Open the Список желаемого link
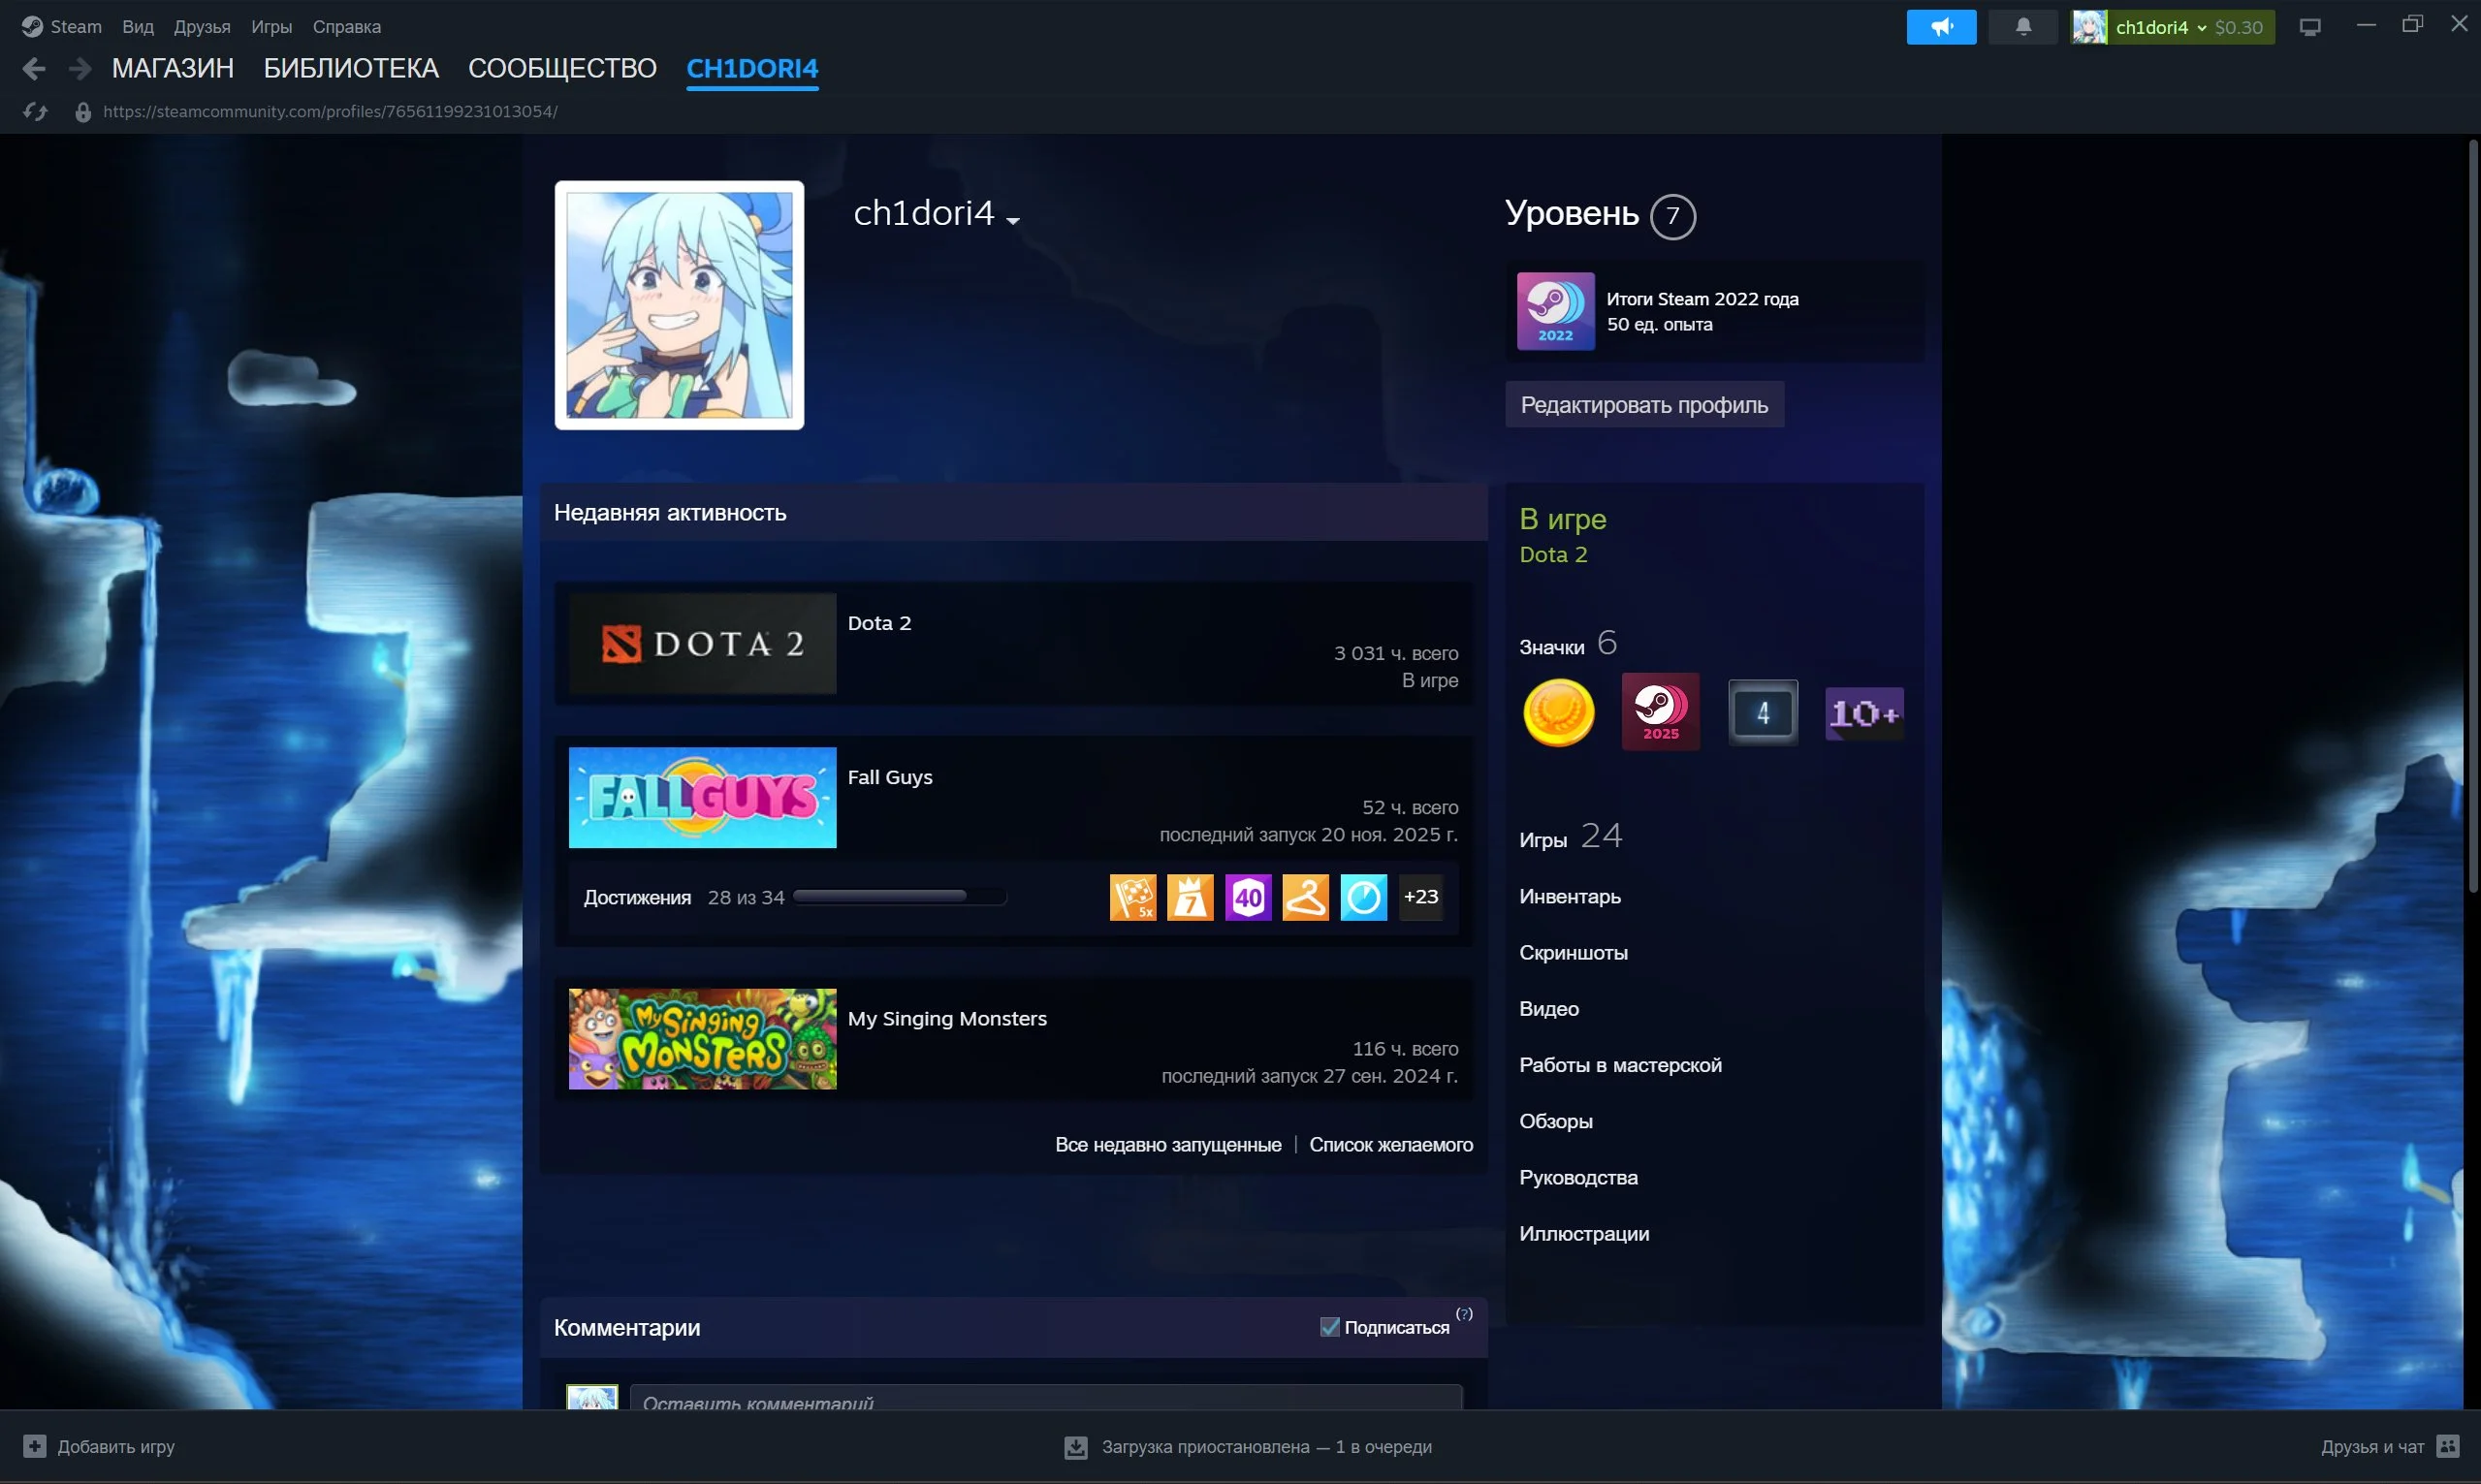 pos(1390,1145)
